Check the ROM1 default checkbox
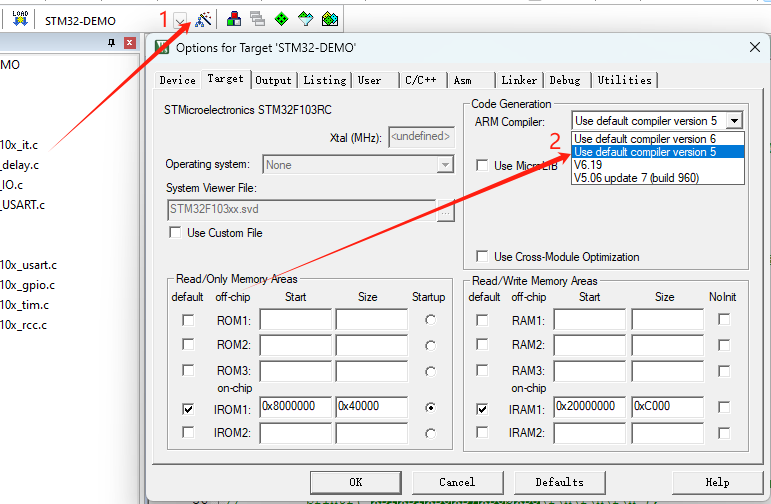The height and width of the screenshot is (504, 771). point(188,320)
